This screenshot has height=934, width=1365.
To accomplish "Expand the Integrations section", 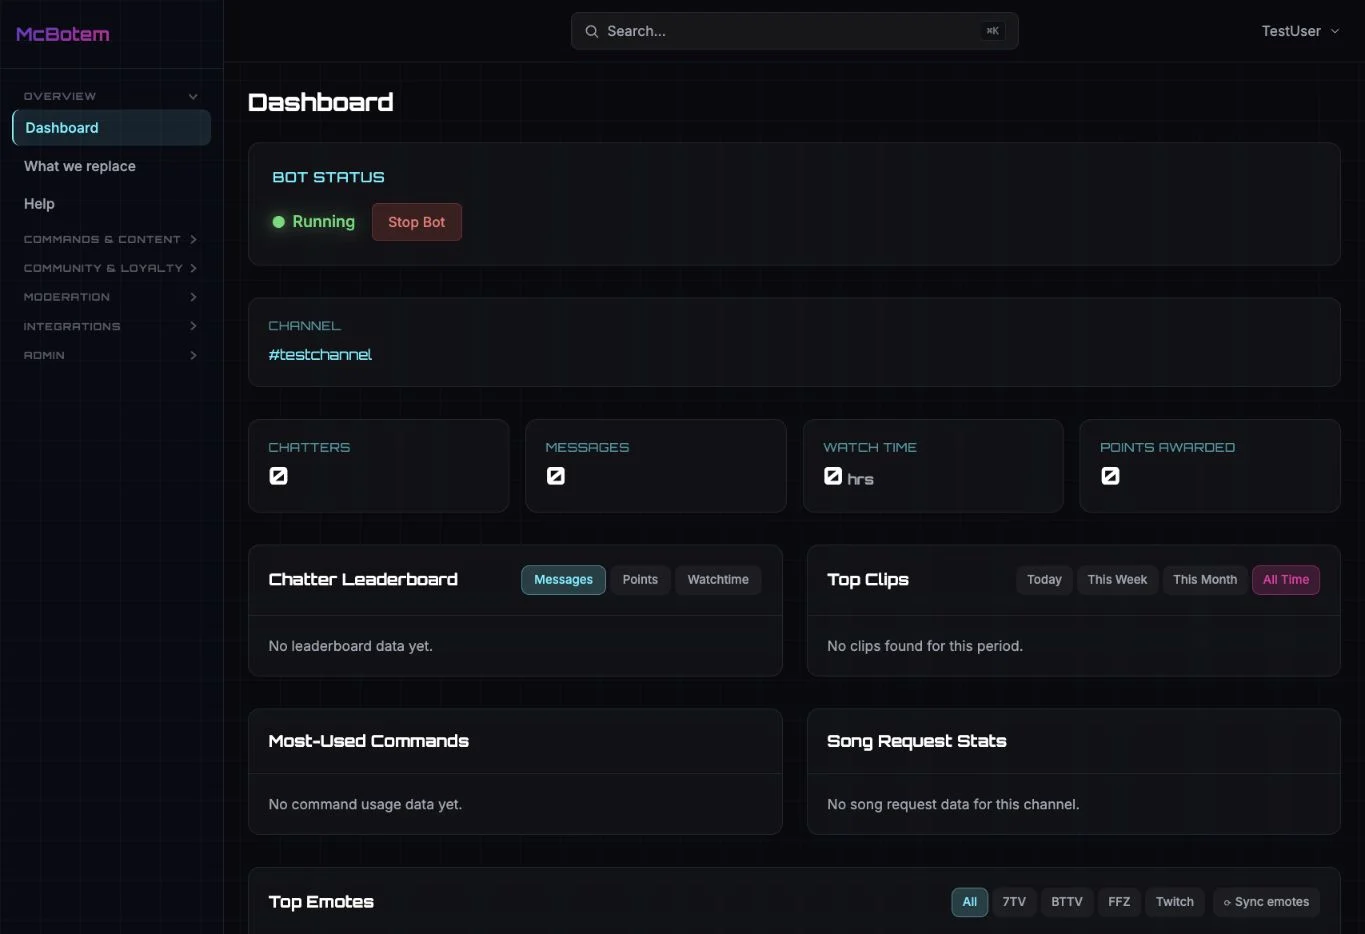I will tap(110, 326).
